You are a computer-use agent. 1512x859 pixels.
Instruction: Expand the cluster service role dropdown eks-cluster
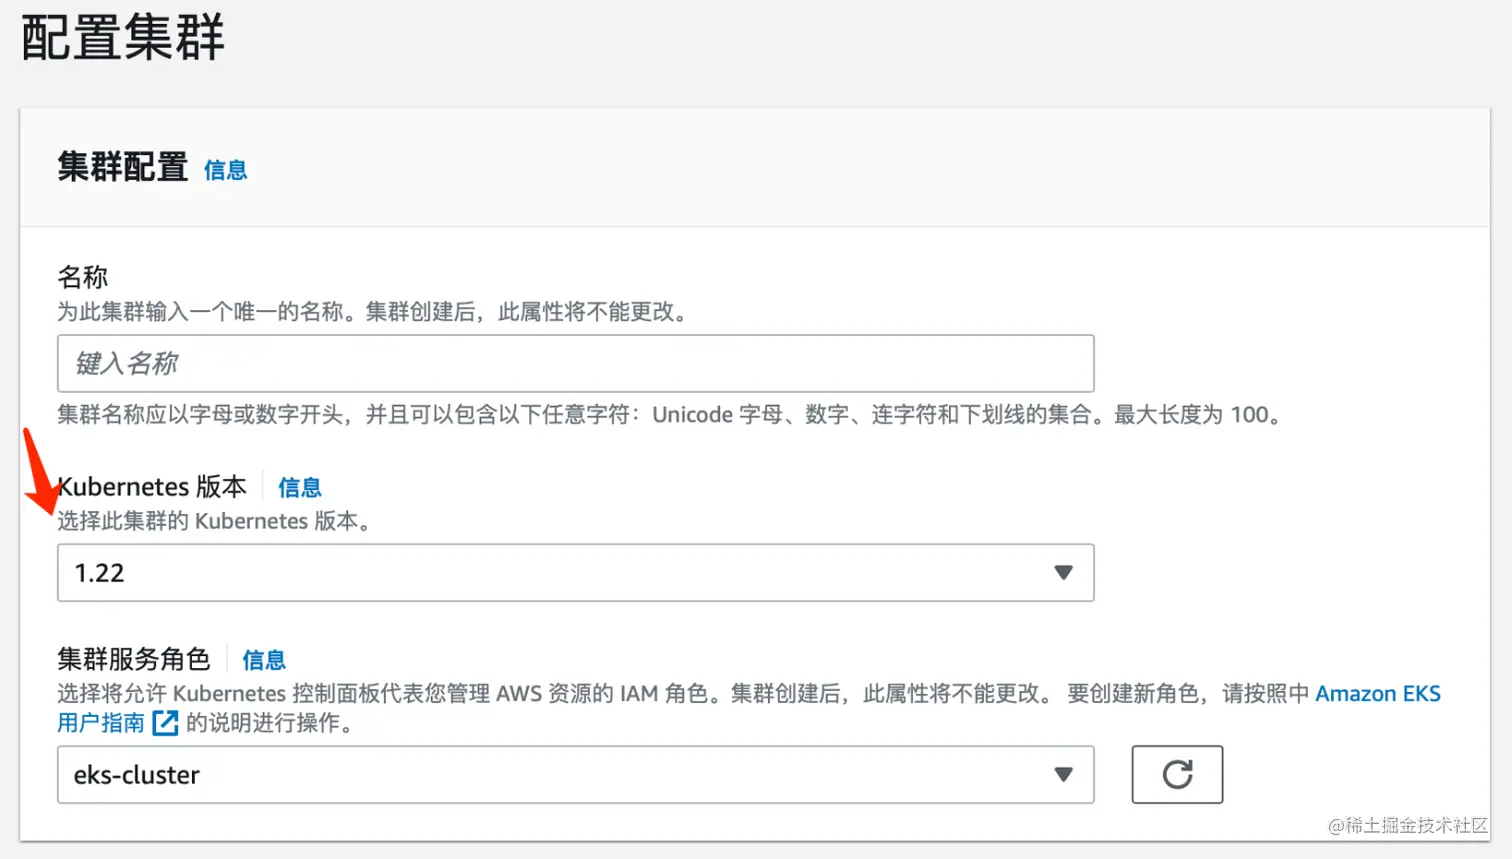575,775
